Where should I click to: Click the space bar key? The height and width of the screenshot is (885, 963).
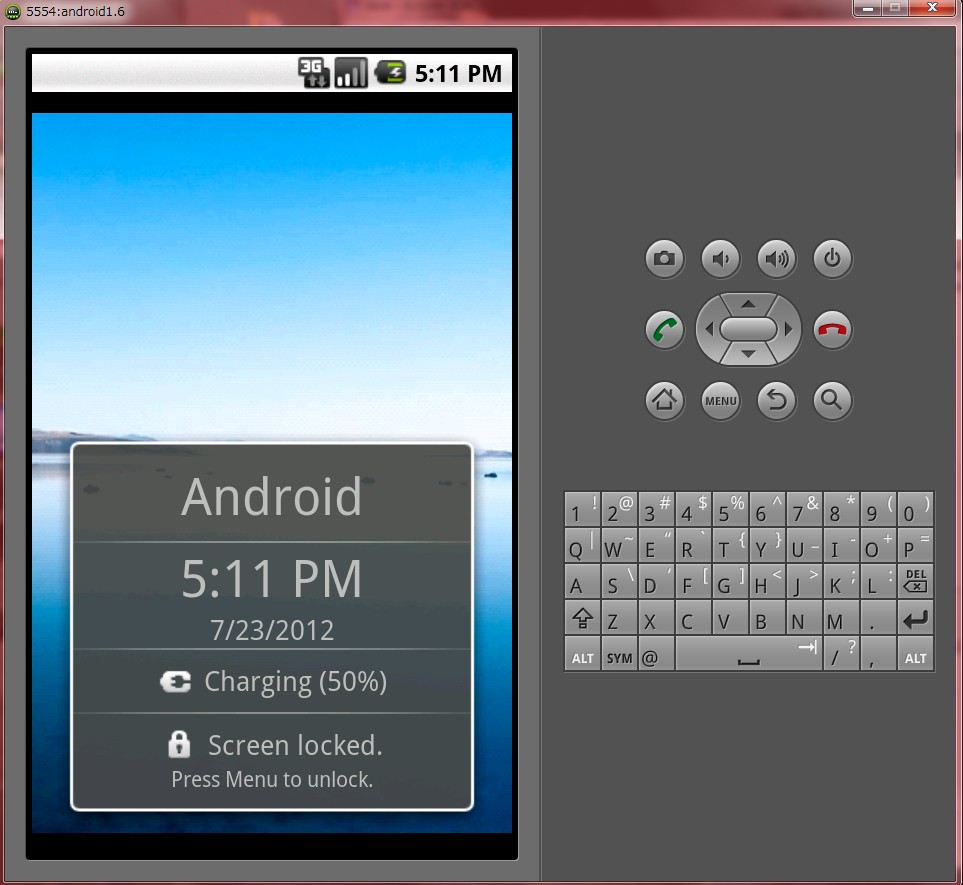[x=749, y=653]
